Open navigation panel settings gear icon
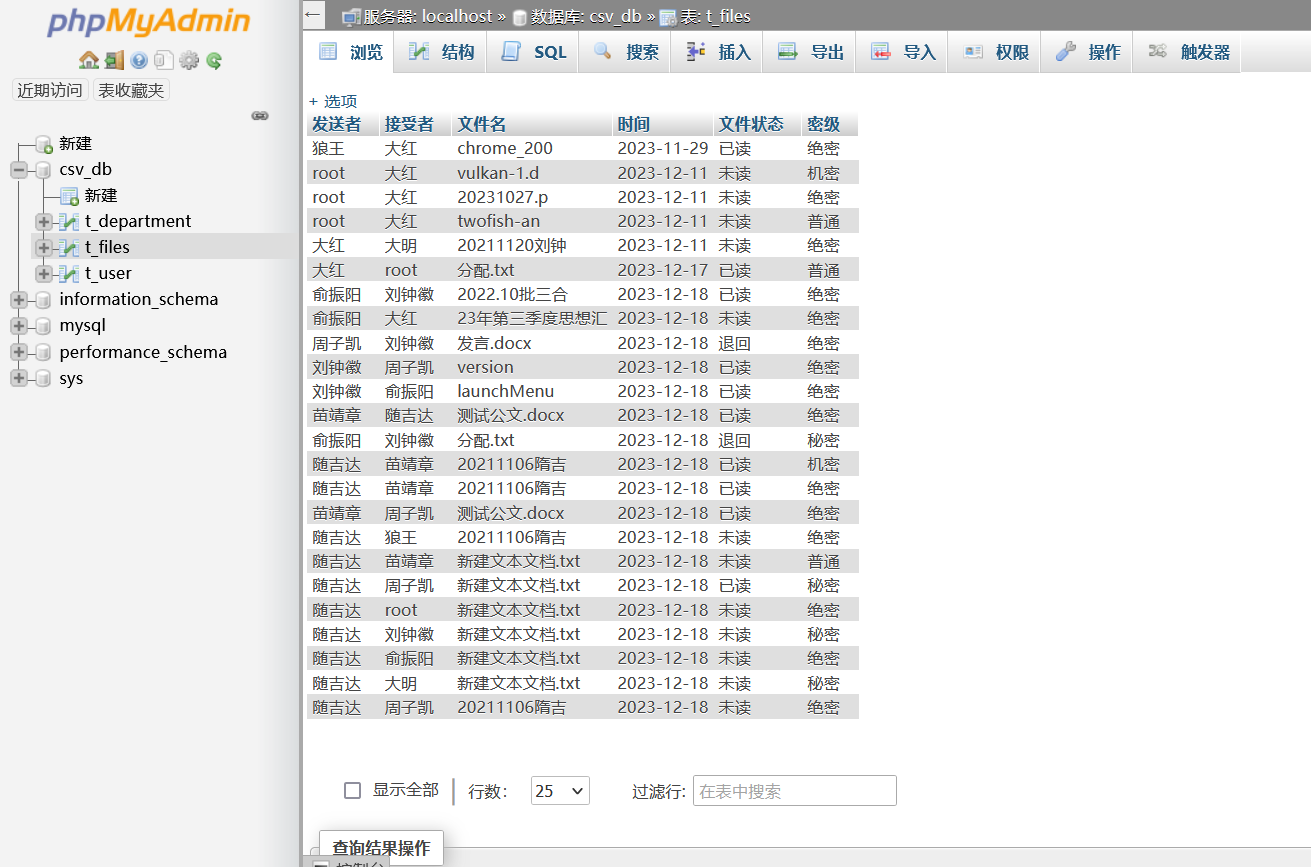Screen dimensions: 1311x867 (189, 60)
